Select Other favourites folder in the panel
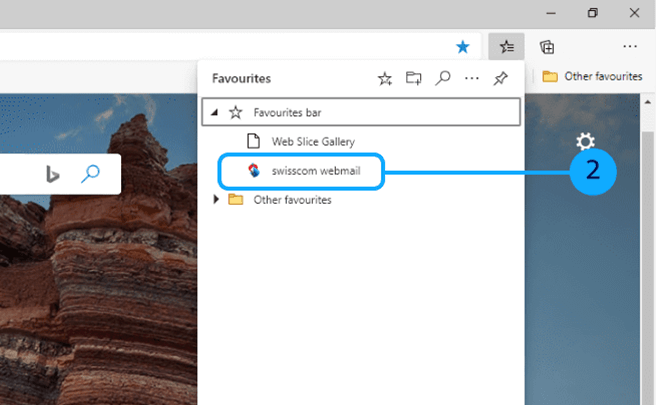 (x=292, y=200)
